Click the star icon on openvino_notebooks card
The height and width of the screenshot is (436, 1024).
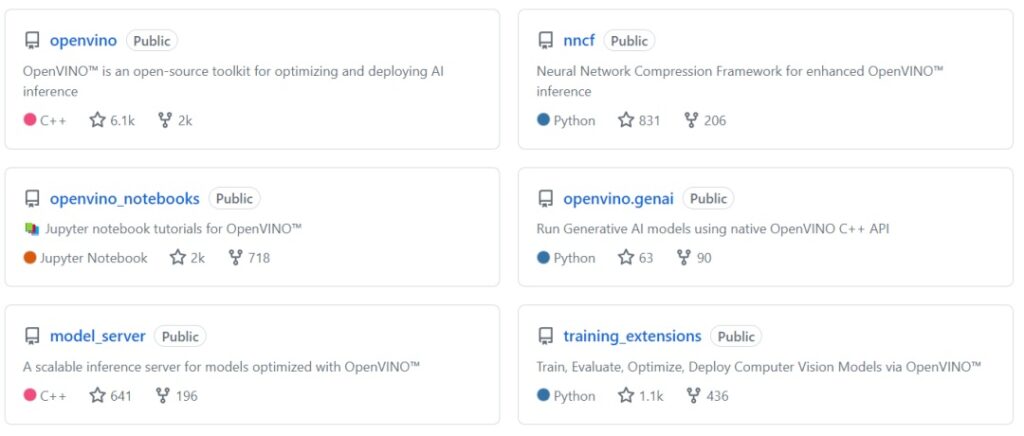(178, 258)
